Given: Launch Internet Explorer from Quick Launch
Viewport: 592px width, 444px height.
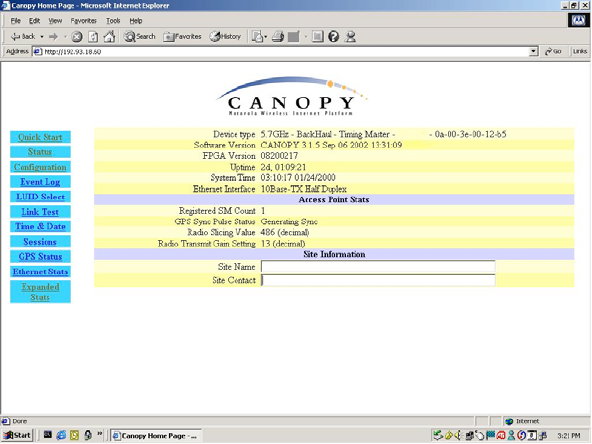Looking at the screenshot, I should [61, 435].
